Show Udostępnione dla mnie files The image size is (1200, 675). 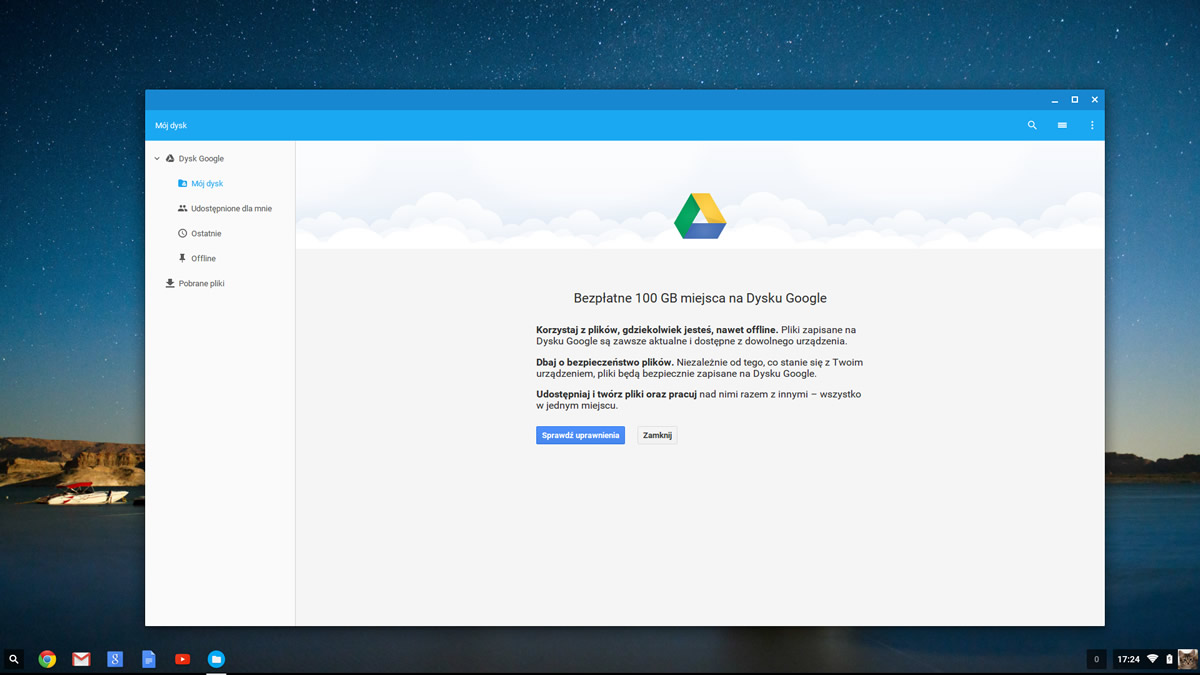tap(231, 208)
